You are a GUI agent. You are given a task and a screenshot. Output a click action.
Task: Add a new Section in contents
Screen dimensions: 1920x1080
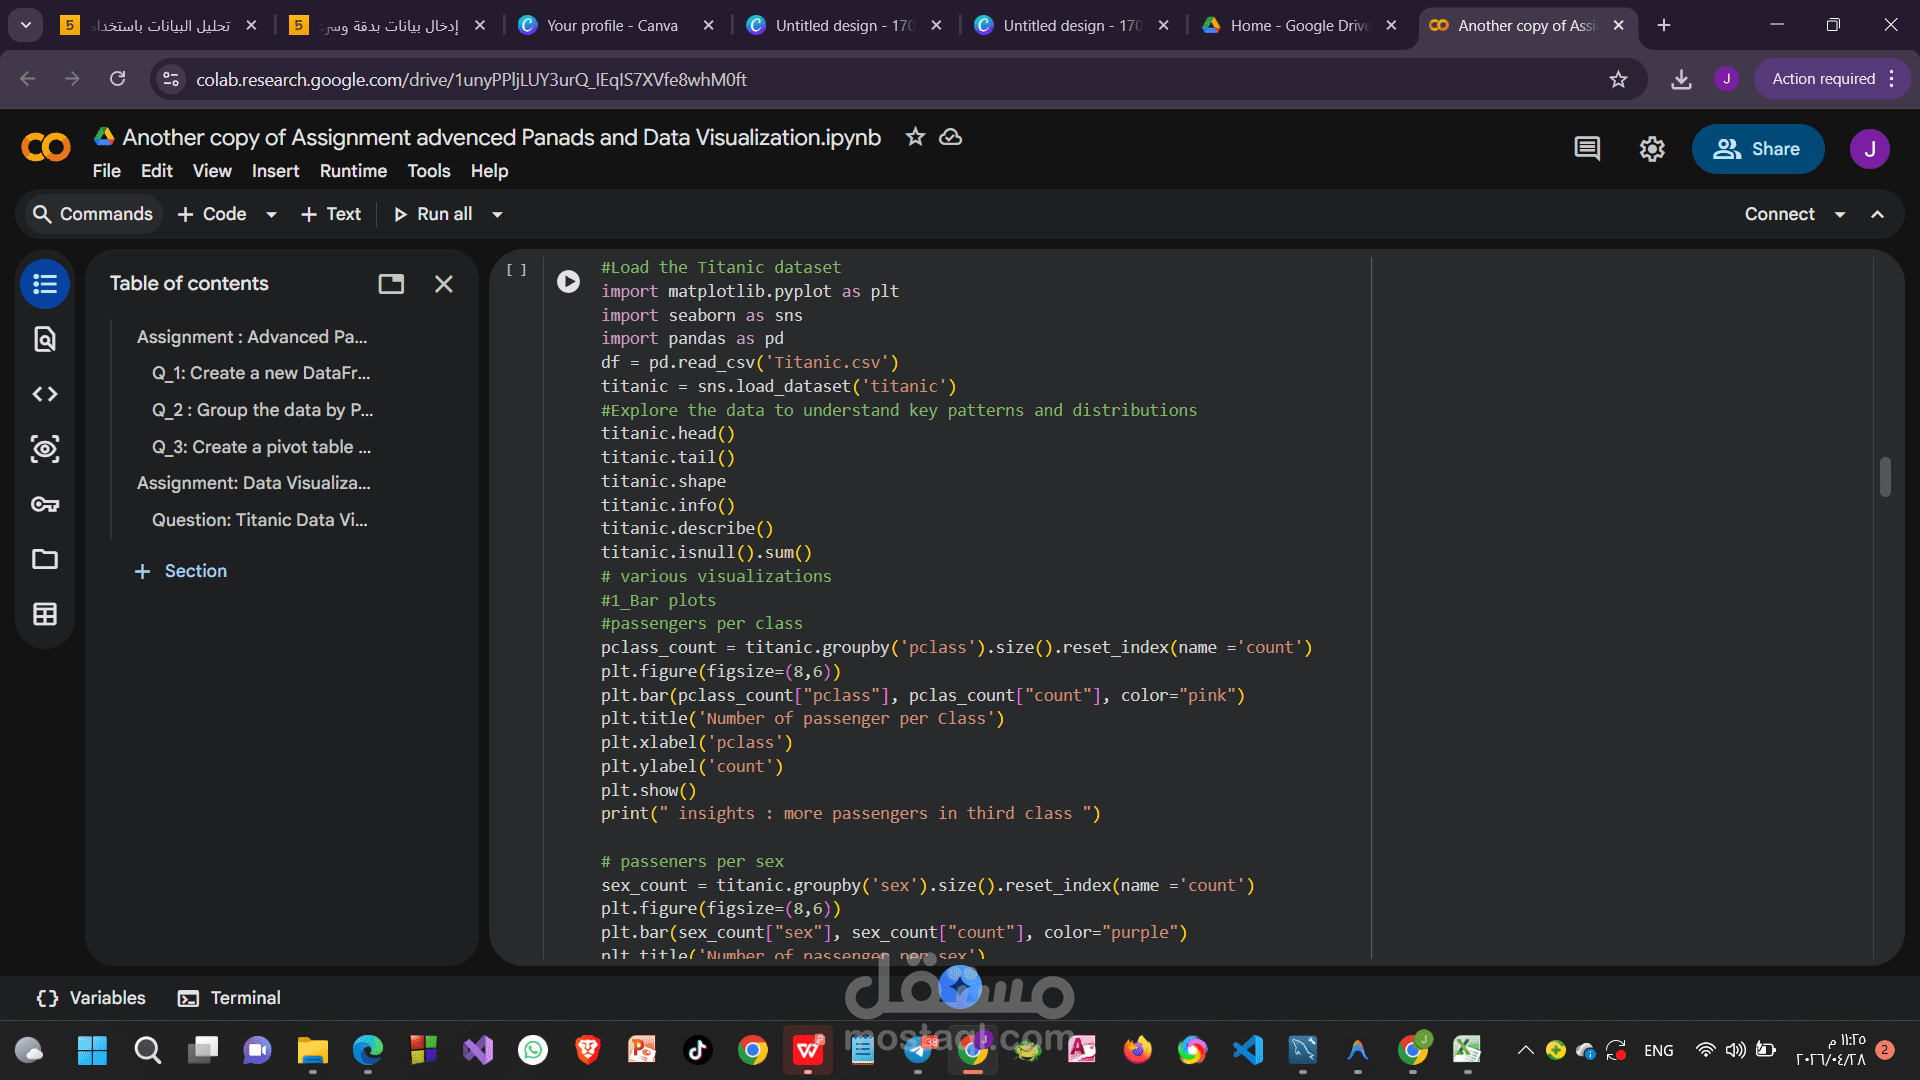pyautogui.click(x=181, y=571)
